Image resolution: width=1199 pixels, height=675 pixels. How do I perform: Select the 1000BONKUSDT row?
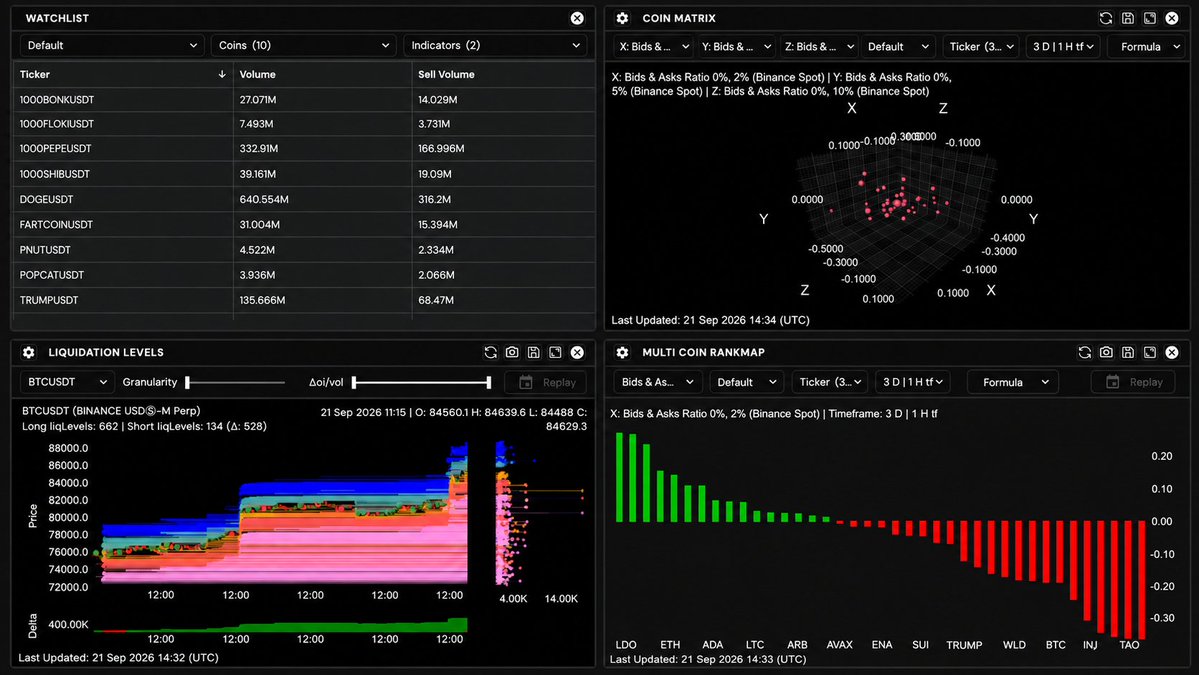coord(304,99)
